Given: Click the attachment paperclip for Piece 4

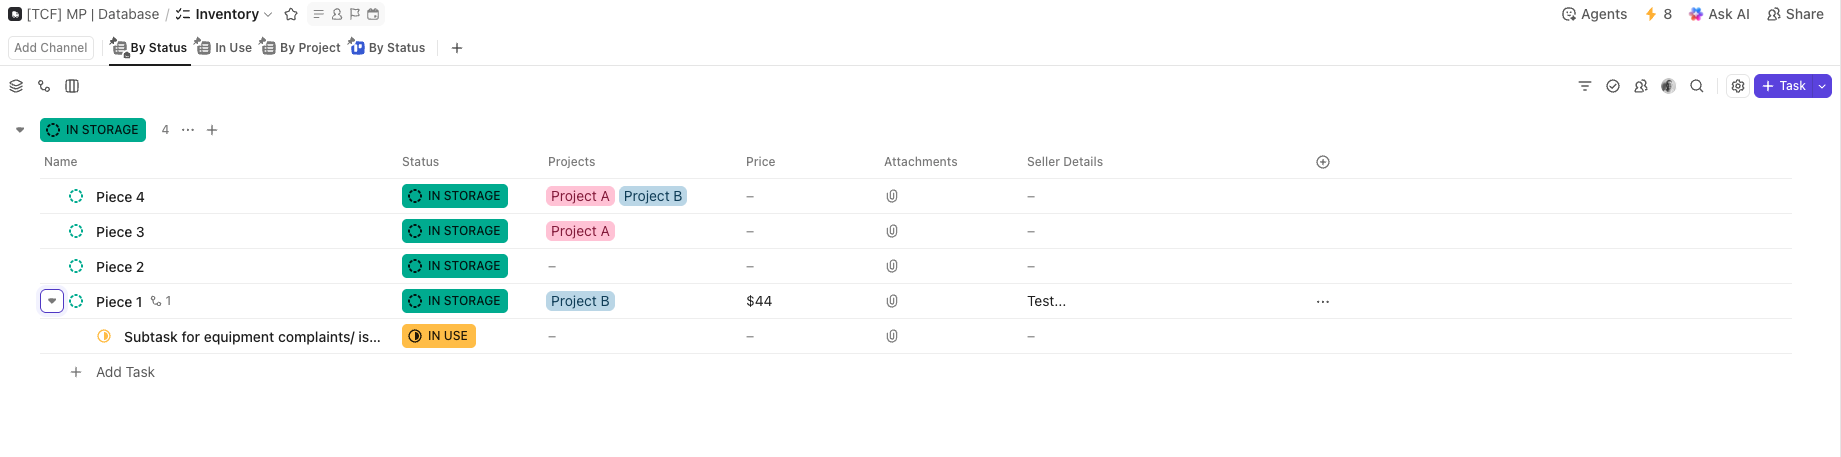Looking at the screenshot, I should [892, 196].
